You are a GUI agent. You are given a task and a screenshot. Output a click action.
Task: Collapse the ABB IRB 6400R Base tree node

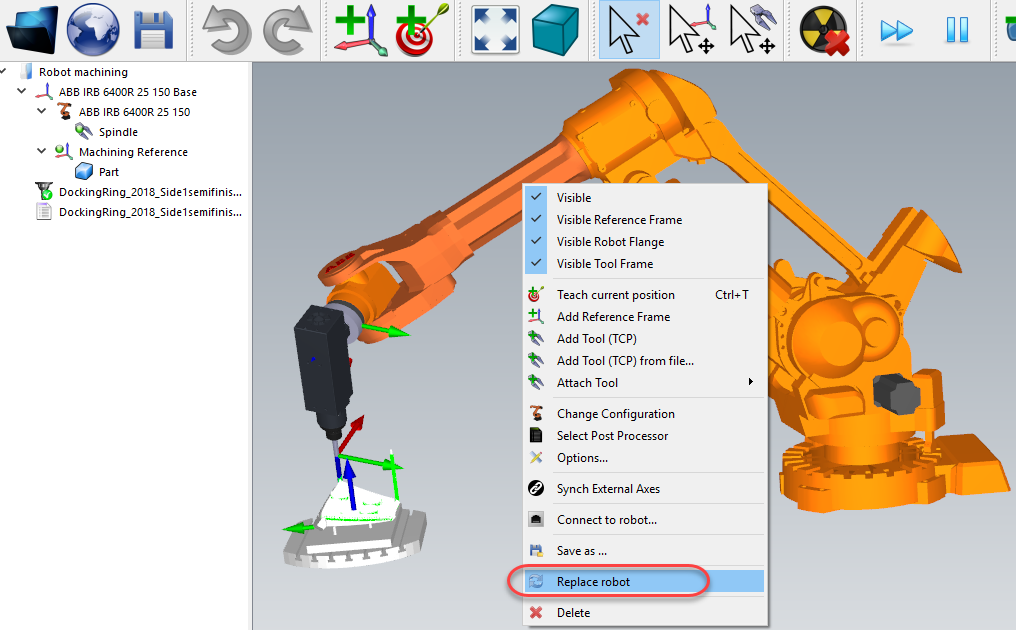(x=22, y=92)
